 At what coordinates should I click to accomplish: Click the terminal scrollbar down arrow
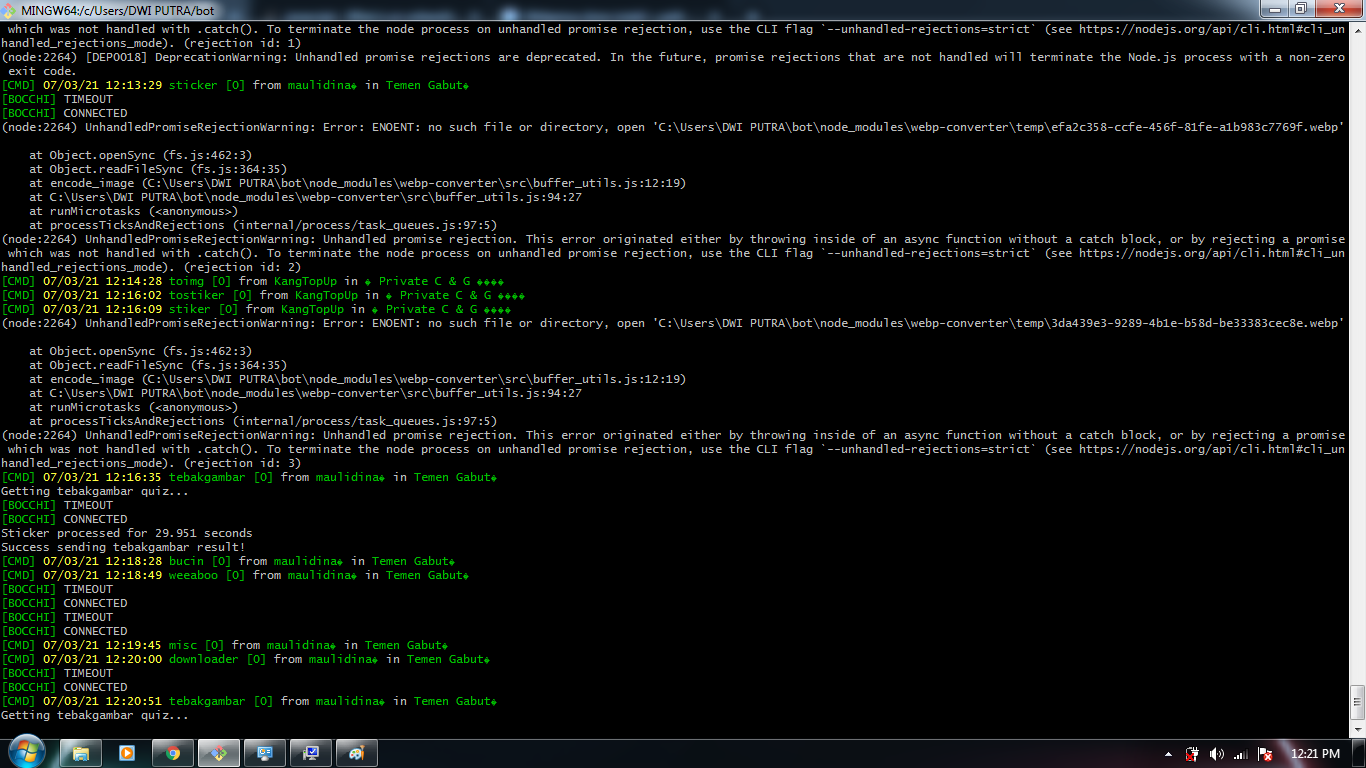pyautogui.click(x=1357, y=730)
